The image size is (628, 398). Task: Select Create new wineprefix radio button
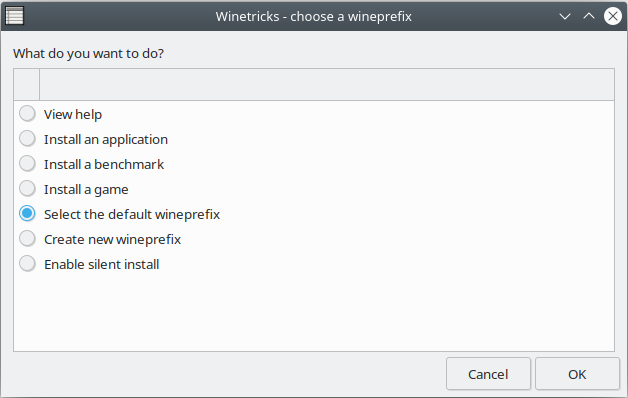27,239
